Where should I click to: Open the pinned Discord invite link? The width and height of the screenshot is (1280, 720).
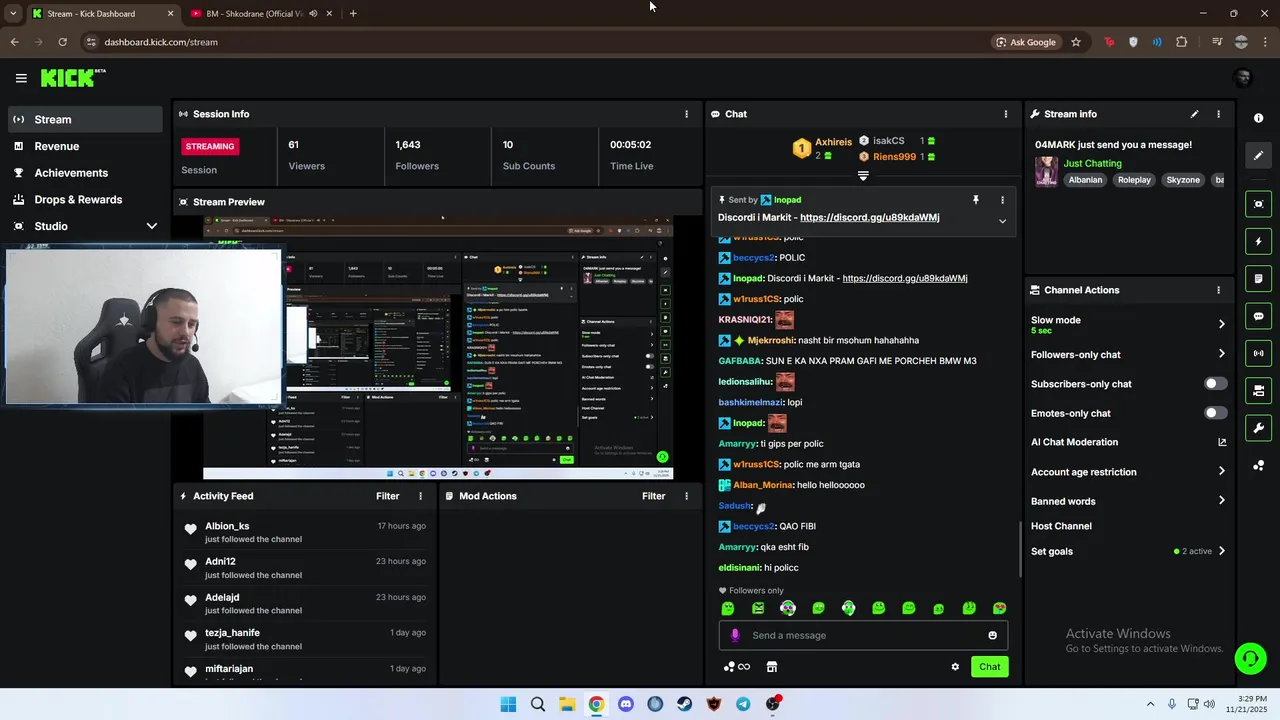coord(870,217)
